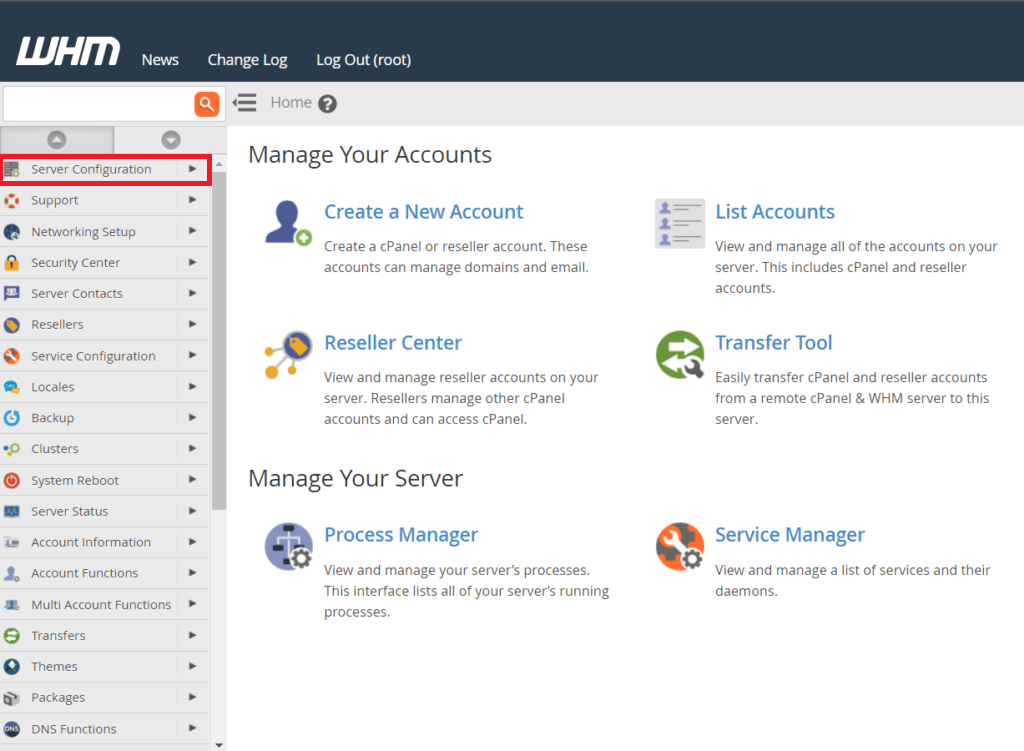Click the Service Manager wrench icon
The width and height of the screenshot is (1024, 751).
click(x=680, y=547)
